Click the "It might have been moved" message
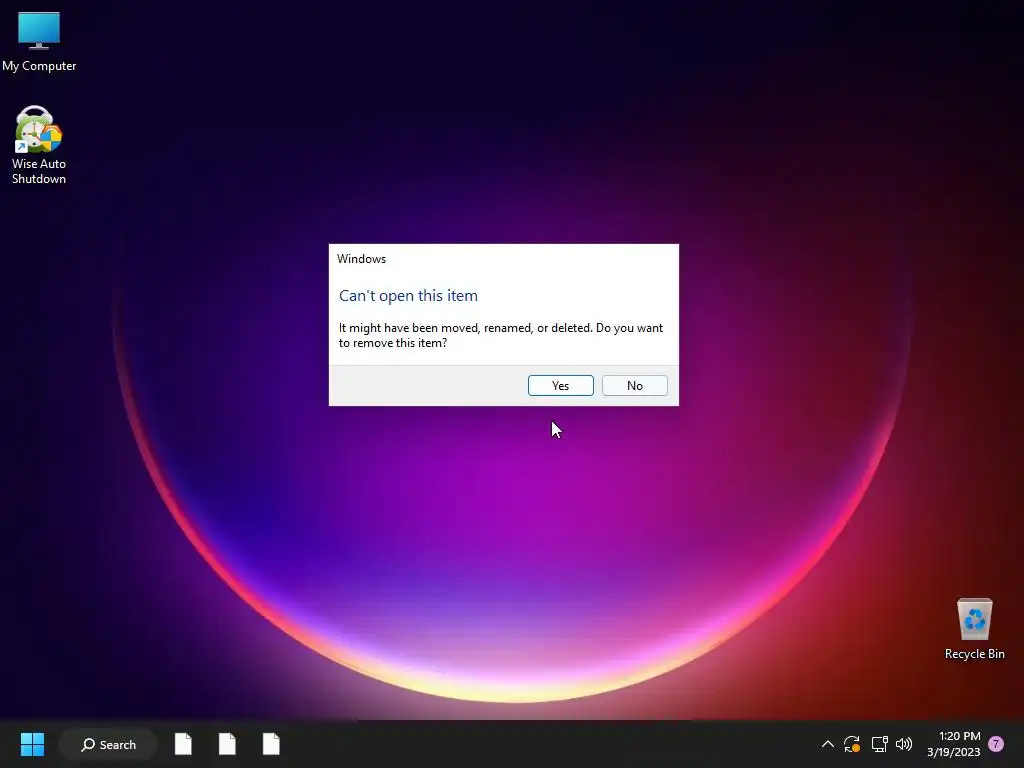The image size is (1024, 768). pos(501,335)
